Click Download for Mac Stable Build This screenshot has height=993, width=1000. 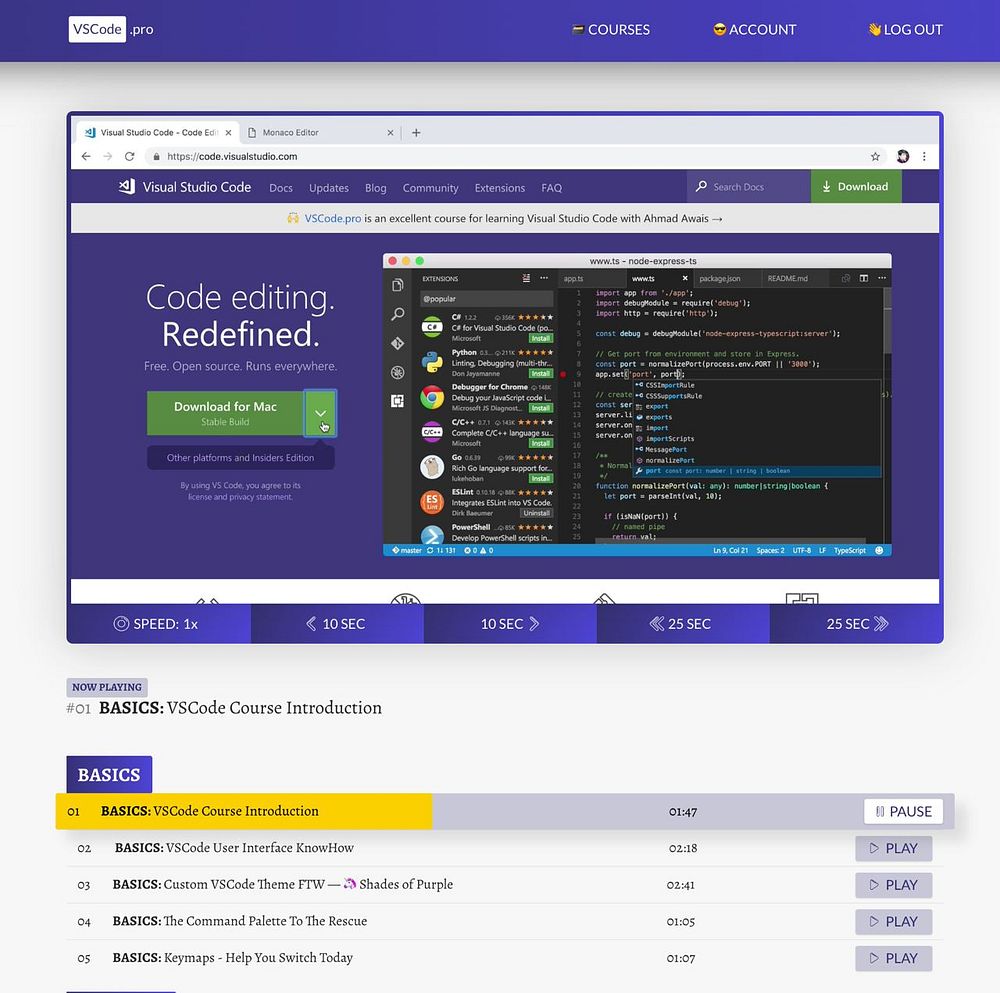225,413
